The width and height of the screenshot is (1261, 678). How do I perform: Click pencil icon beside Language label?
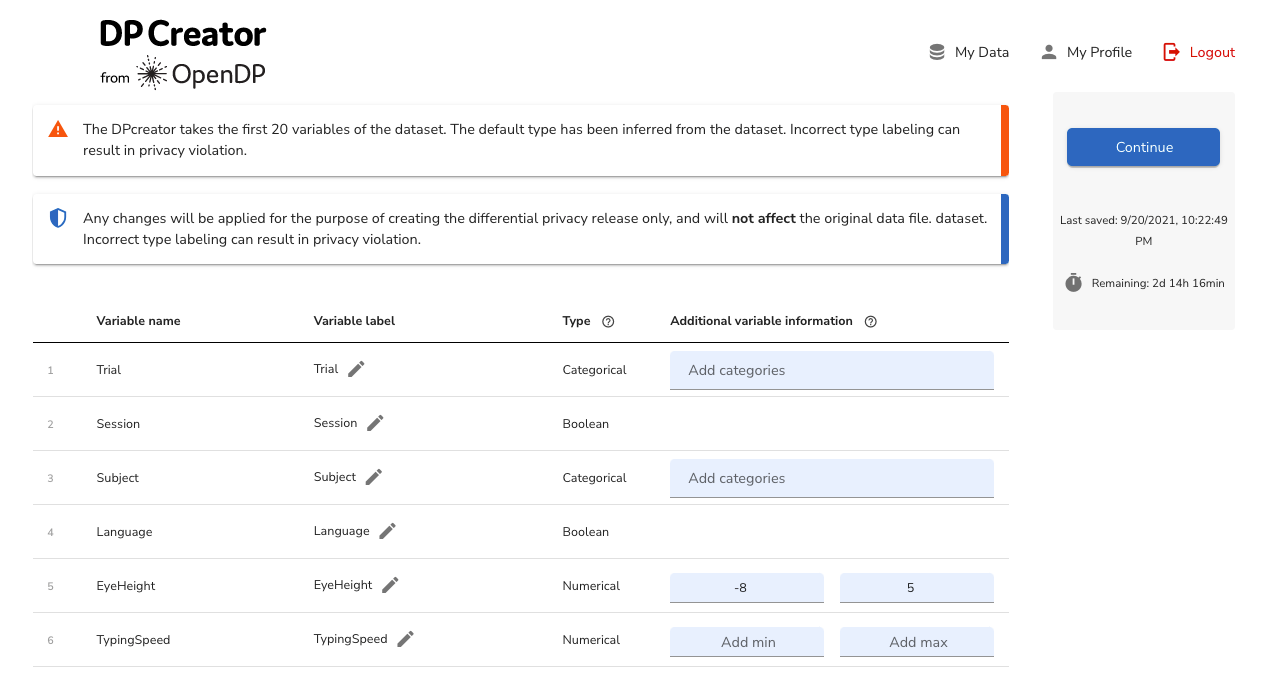[387, 531]
